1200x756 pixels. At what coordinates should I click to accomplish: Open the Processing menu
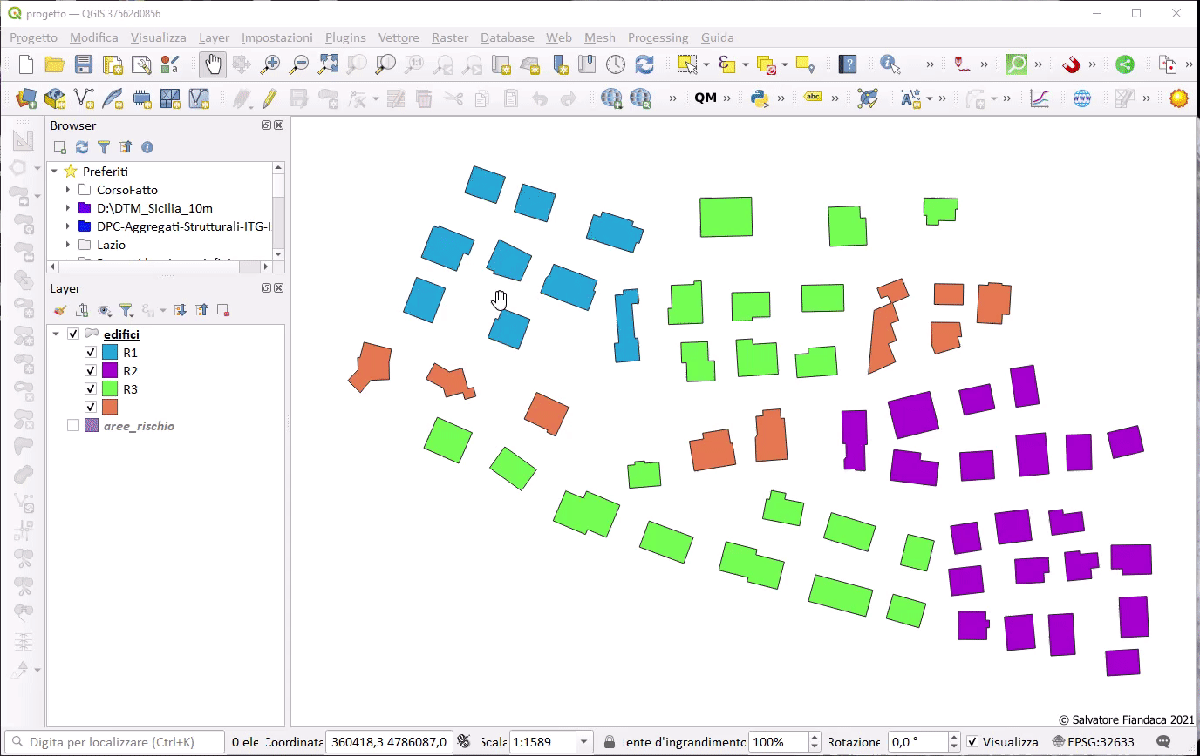click(657, 38)
